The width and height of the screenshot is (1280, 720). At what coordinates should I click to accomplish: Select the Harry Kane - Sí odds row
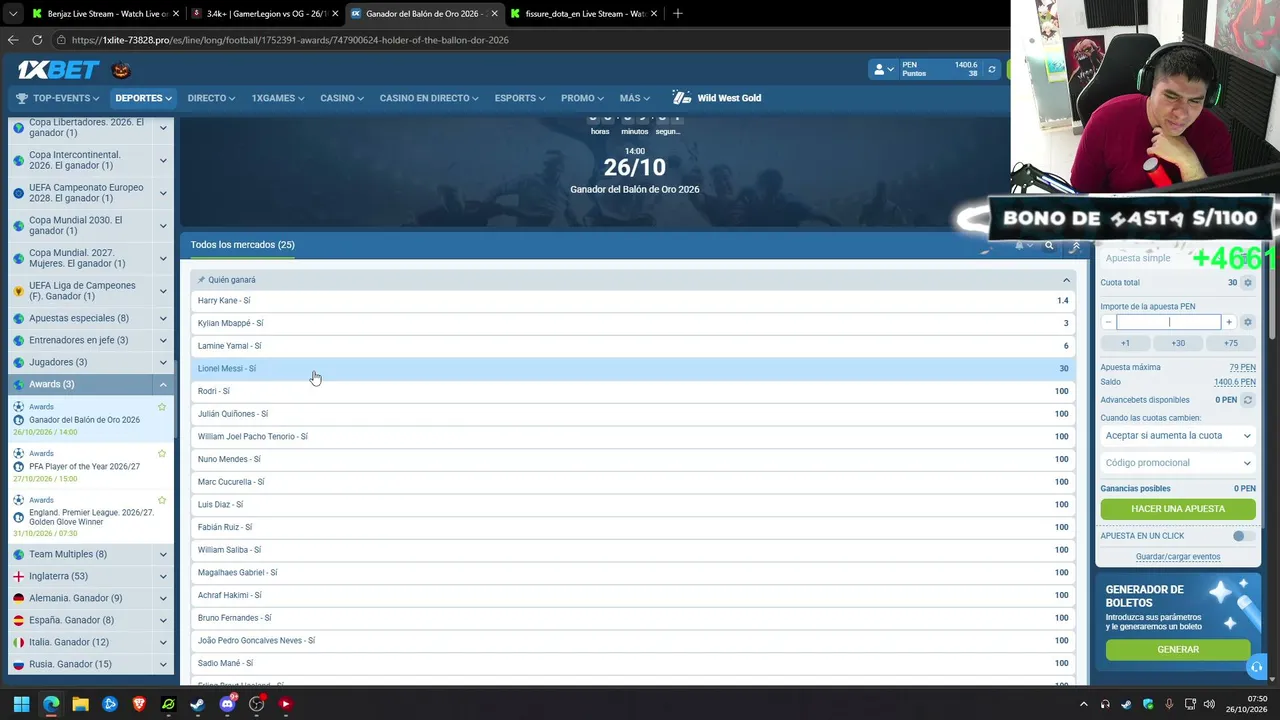(x=633, y=300)
